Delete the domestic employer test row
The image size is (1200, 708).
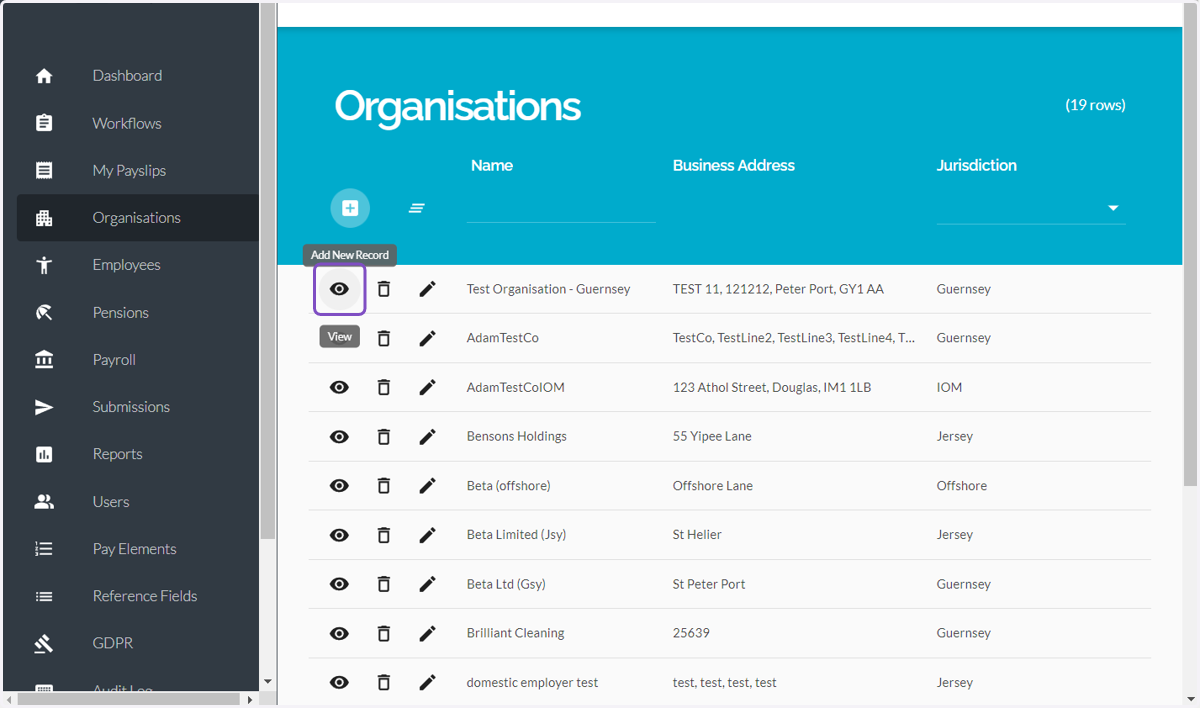tap(384, 682)
